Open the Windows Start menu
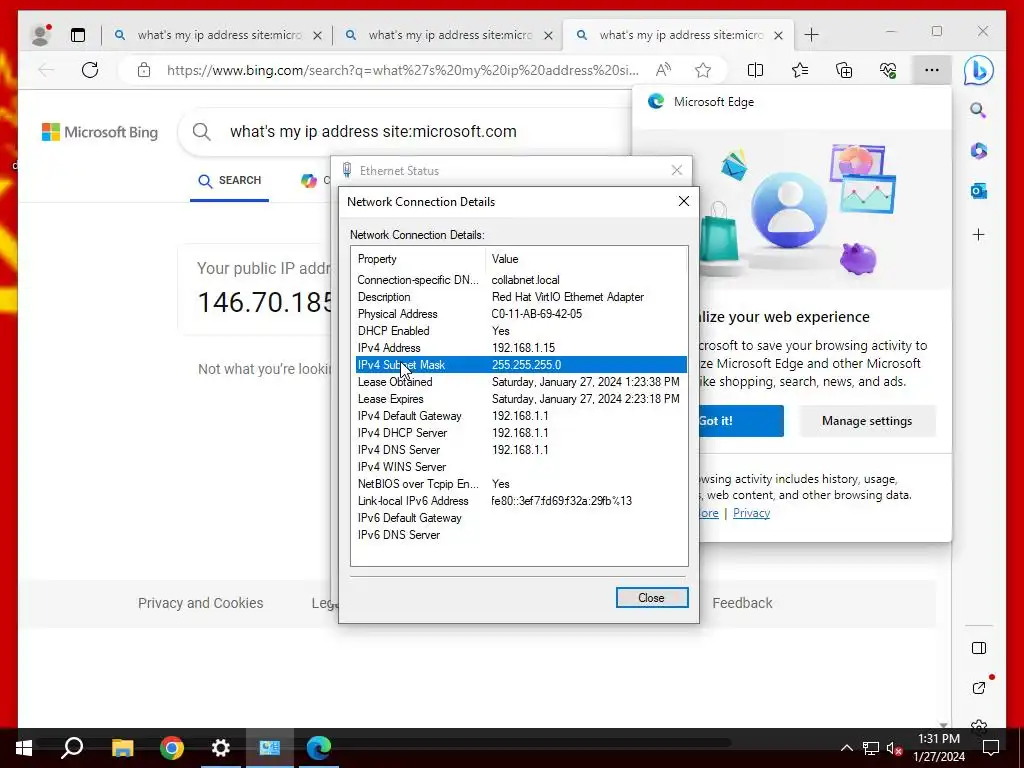 pos(24,748)
